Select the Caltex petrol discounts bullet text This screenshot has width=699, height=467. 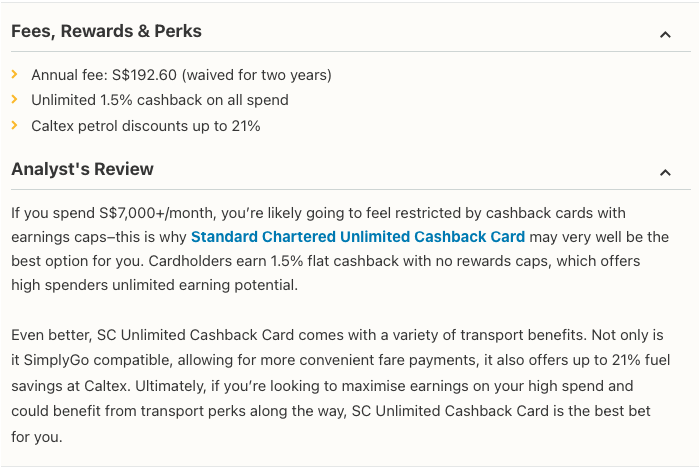click(145, 126)
